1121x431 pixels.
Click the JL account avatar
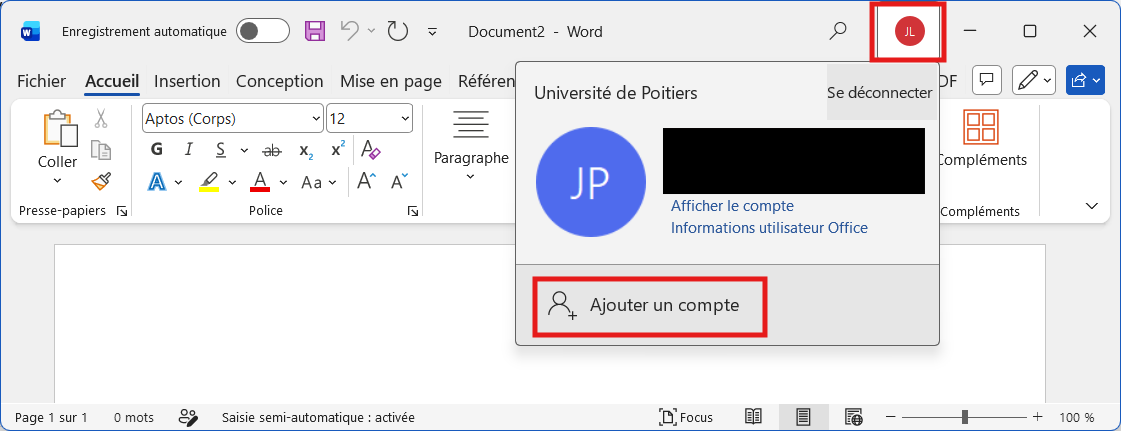(909, 31)
